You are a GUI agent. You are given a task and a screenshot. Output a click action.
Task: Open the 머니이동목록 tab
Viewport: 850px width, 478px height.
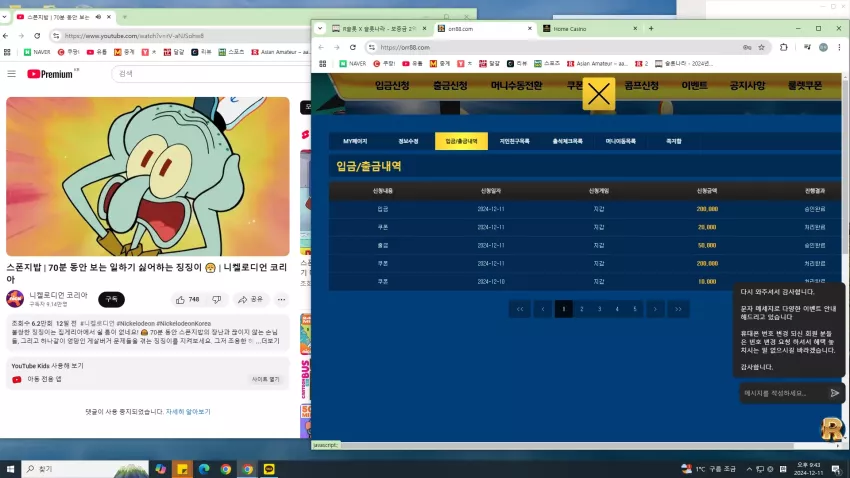(x=621, y=141)
